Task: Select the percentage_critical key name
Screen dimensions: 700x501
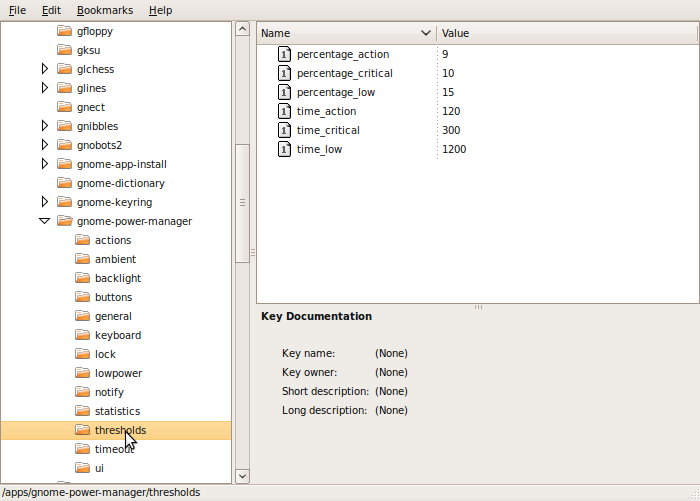Action: click(345, 73)
